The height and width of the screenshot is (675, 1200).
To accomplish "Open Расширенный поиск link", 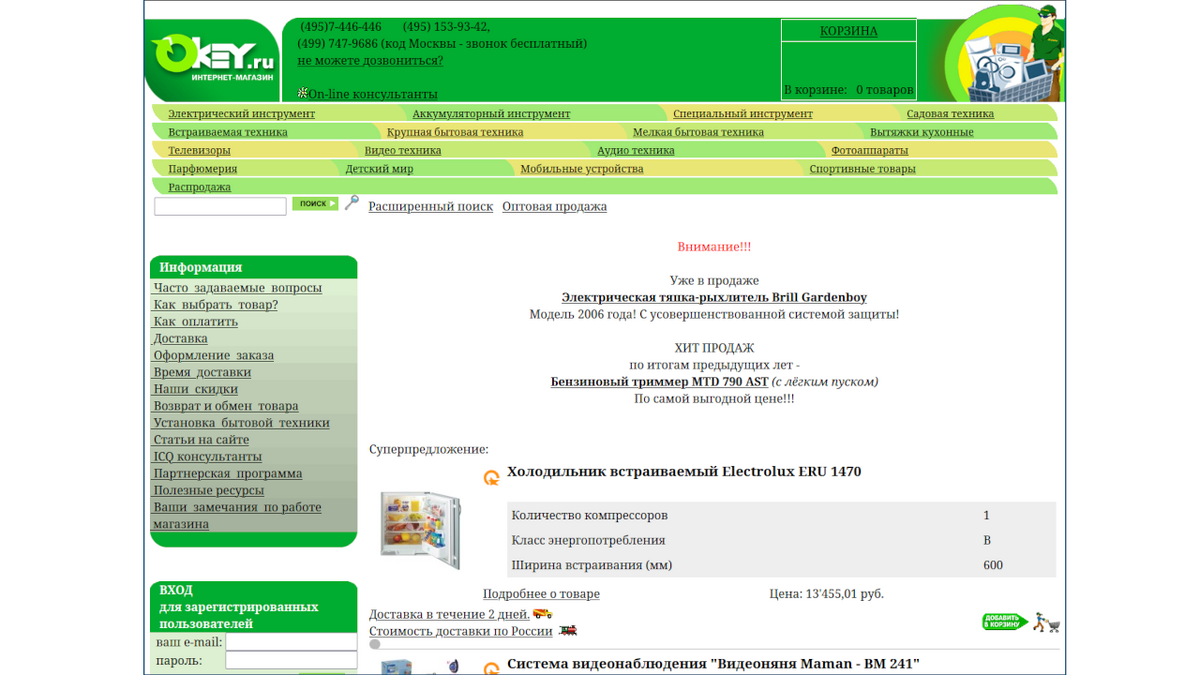I will click(431, 207).
